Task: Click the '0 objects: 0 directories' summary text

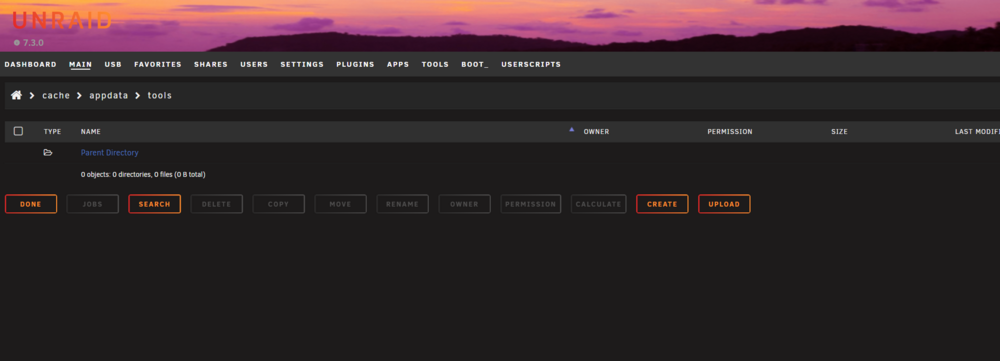Action: coord(143,174)
